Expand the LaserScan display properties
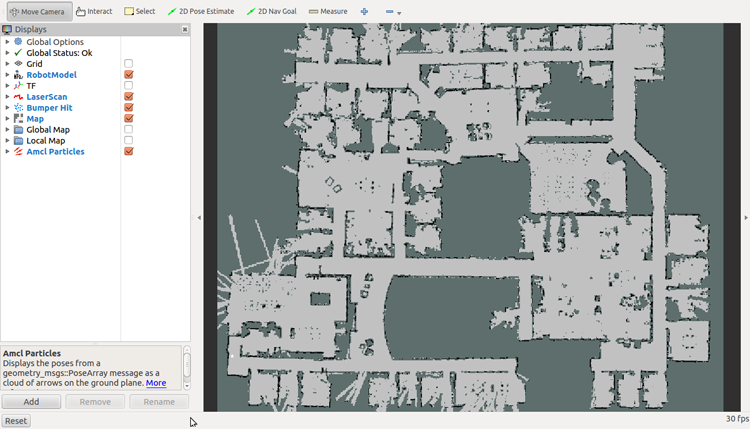The image size is (750, 429). pos(7,97)
